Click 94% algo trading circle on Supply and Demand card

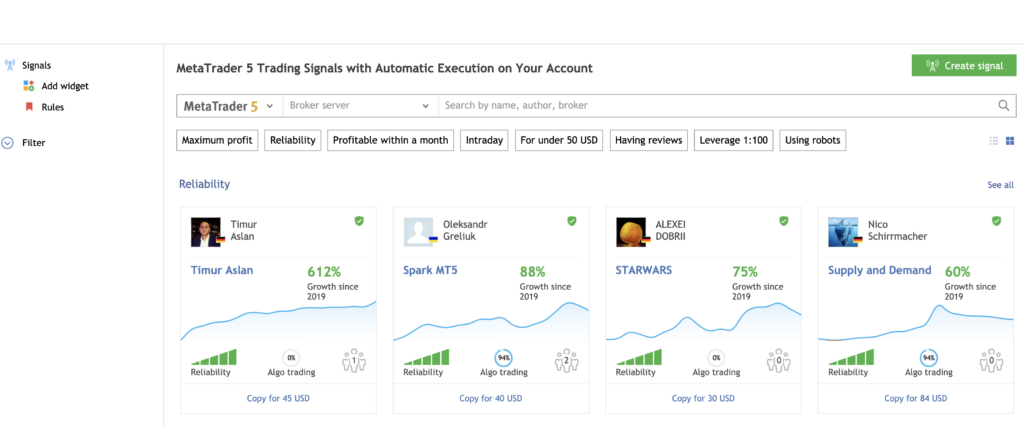tap(929, 358)
